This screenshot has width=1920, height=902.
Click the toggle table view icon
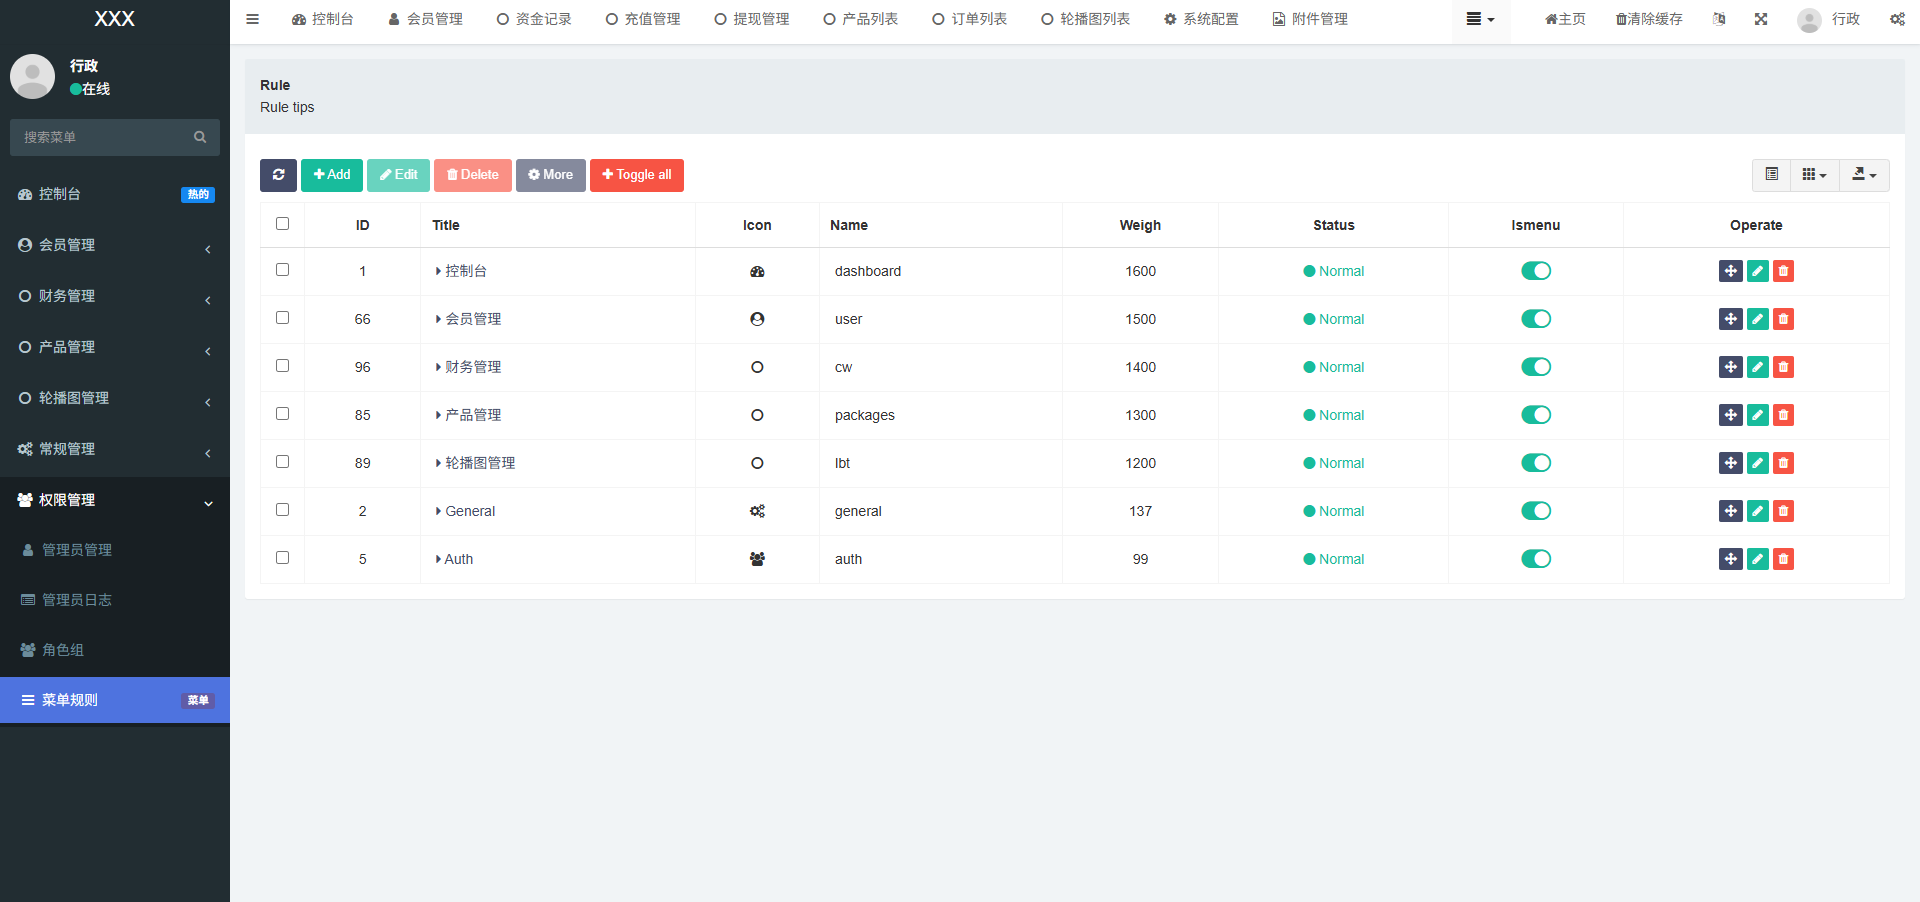1771,175
